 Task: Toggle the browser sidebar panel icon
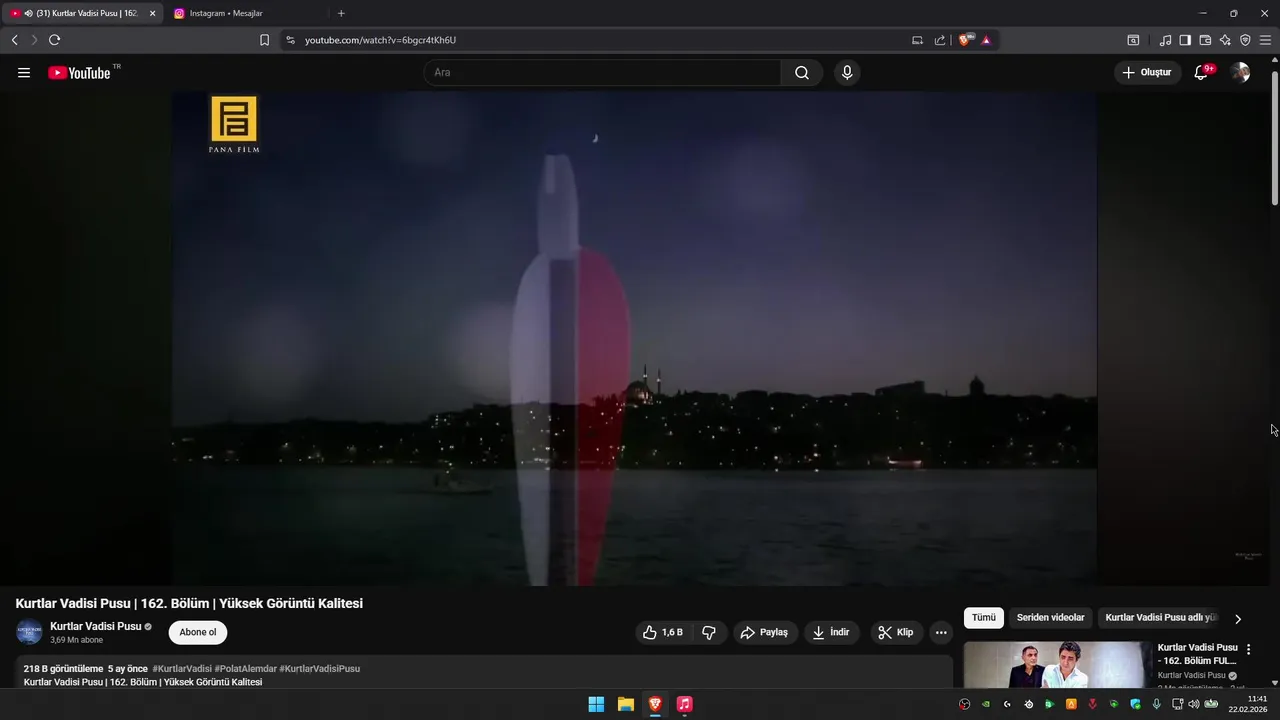pos(1185,40)
